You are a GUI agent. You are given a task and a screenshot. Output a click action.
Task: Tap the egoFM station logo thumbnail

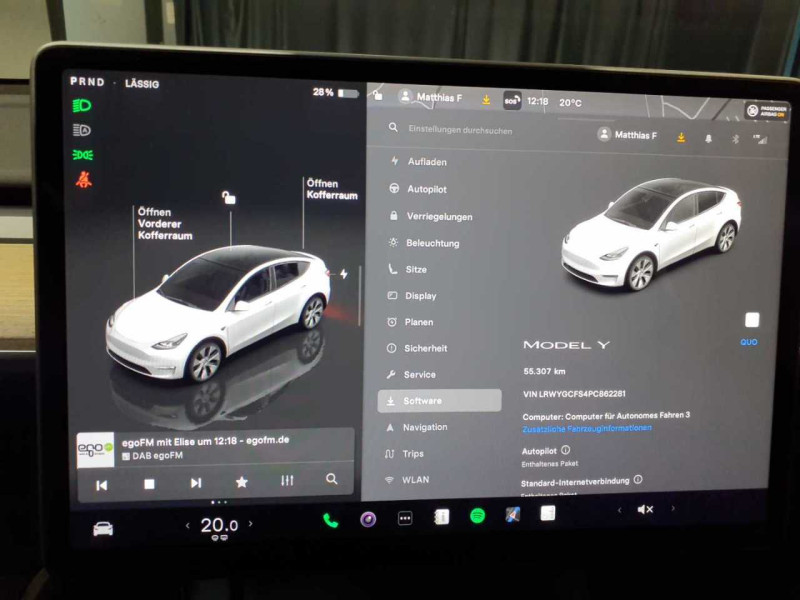click(95, 449)
